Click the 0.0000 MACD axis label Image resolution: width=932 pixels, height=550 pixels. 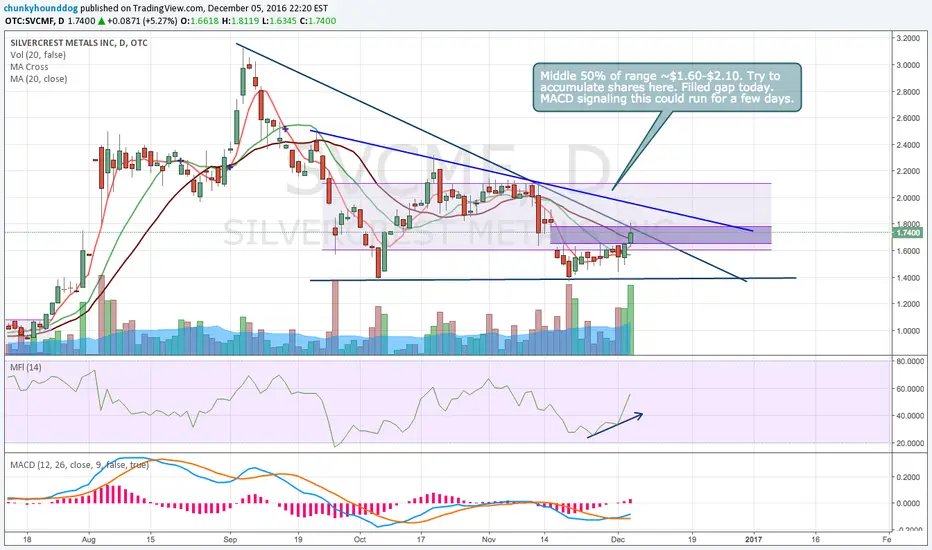(x=907, y=504)
